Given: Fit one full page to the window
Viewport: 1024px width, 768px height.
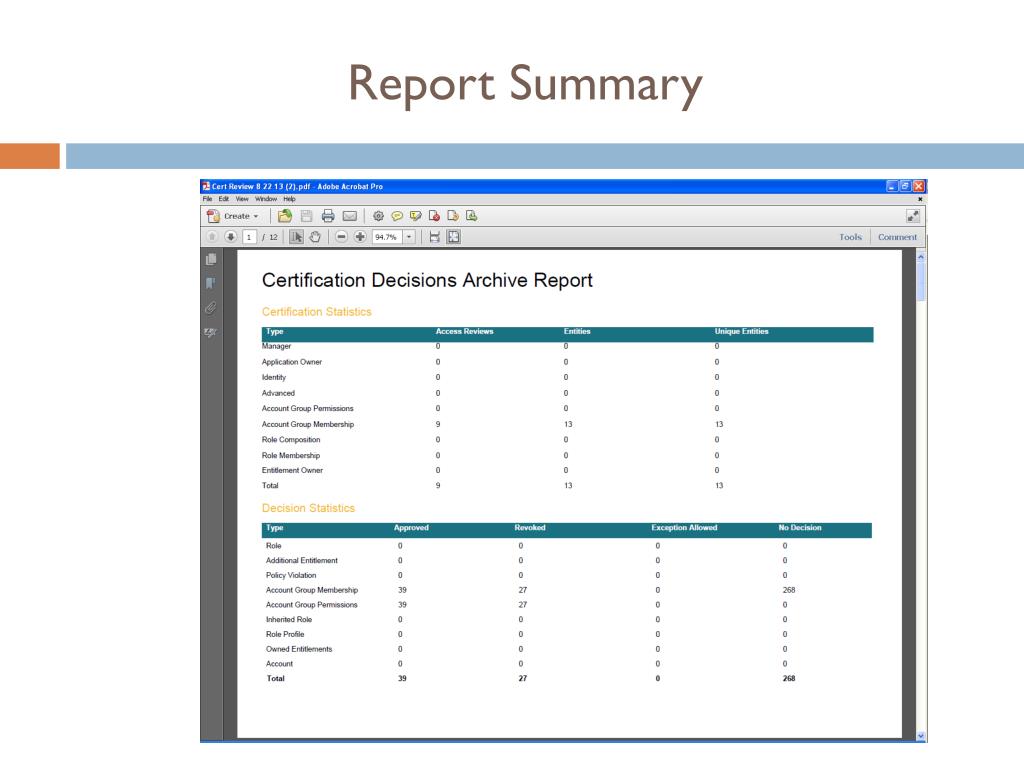Looking at the screenshot, I should tap(454, 237).
